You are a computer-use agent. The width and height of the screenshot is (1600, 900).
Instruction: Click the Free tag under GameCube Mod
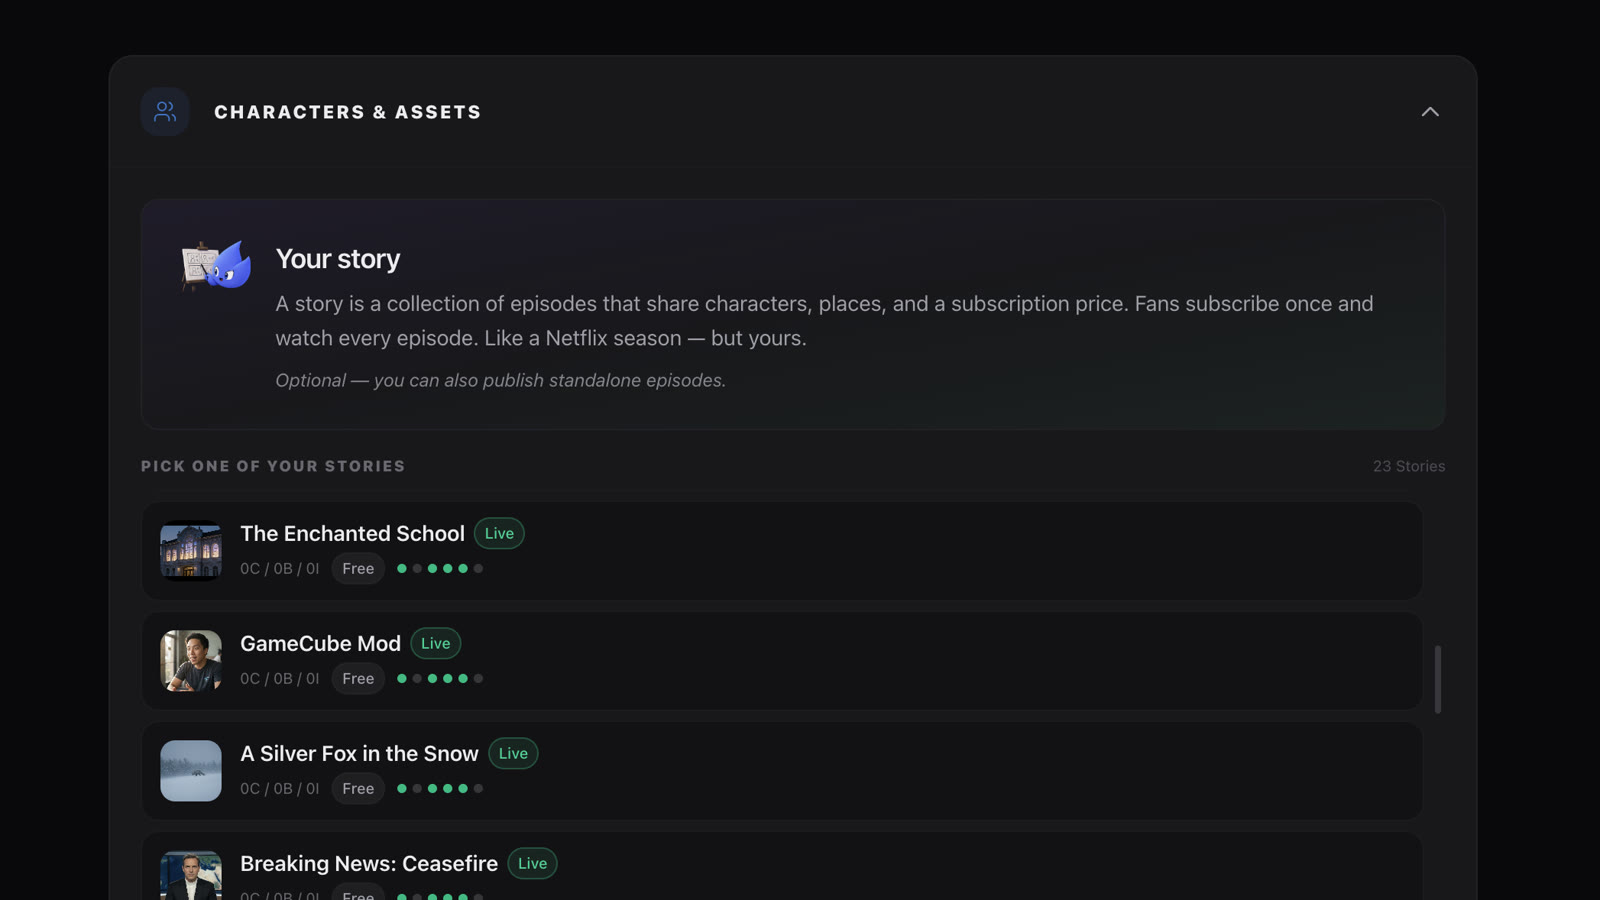tap(358, 678)
